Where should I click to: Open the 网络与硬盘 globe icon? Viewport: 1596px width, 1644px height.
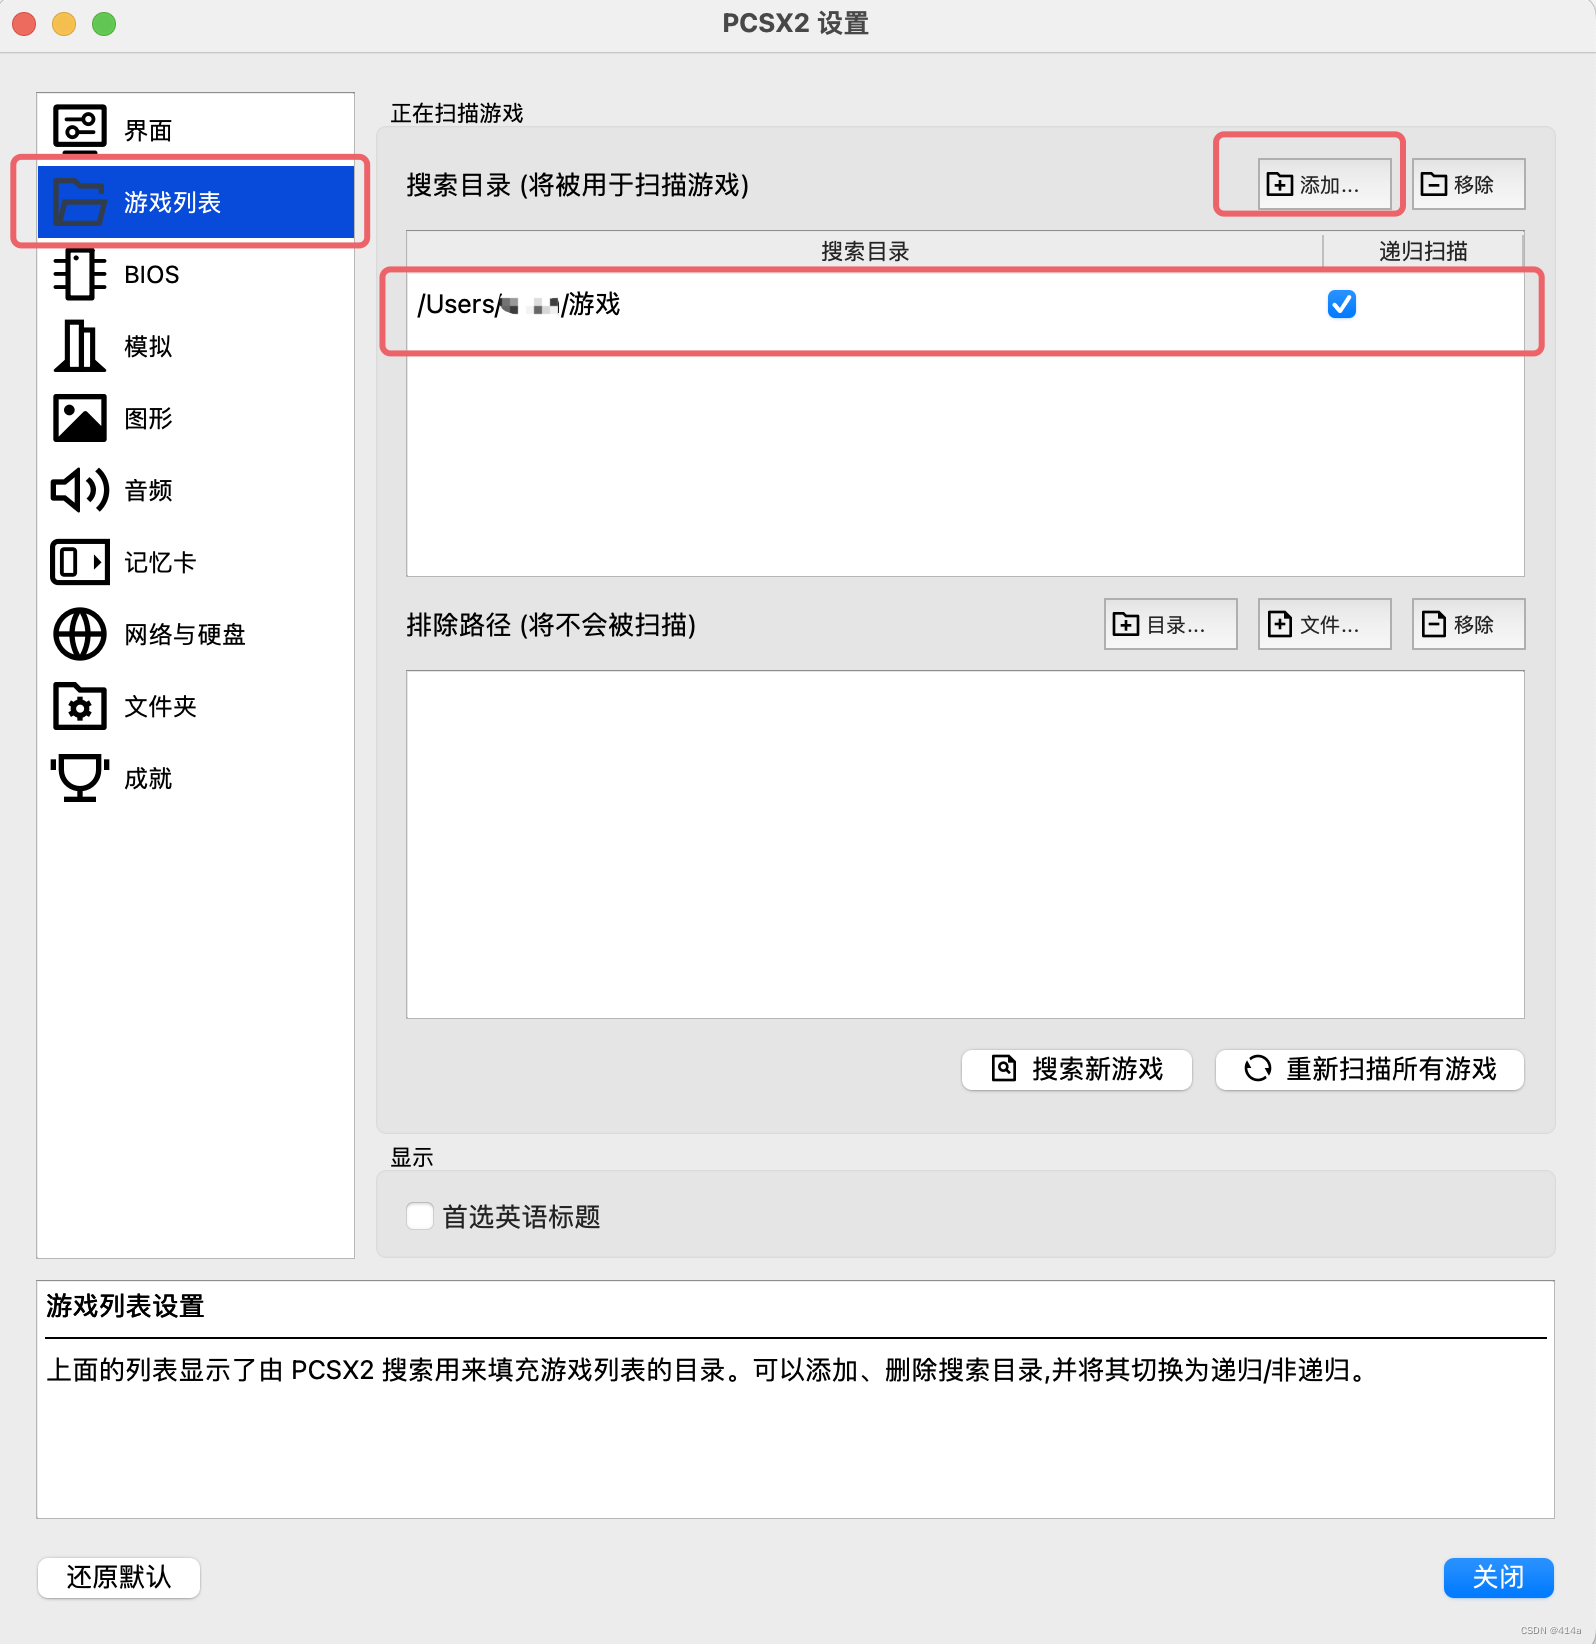pos(79,634)
